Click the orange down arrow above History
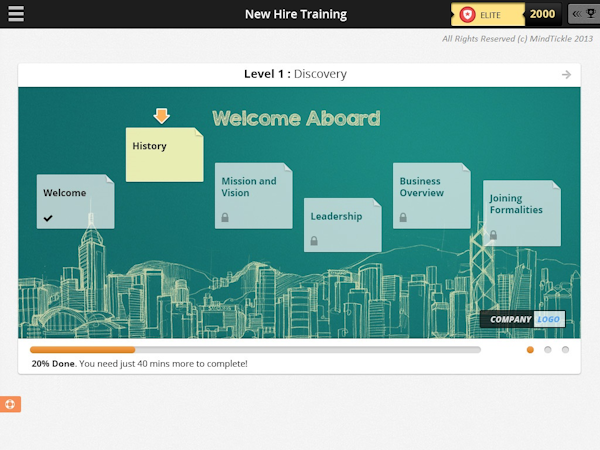This screenshot has width=600, height=450. click(161, 116)
